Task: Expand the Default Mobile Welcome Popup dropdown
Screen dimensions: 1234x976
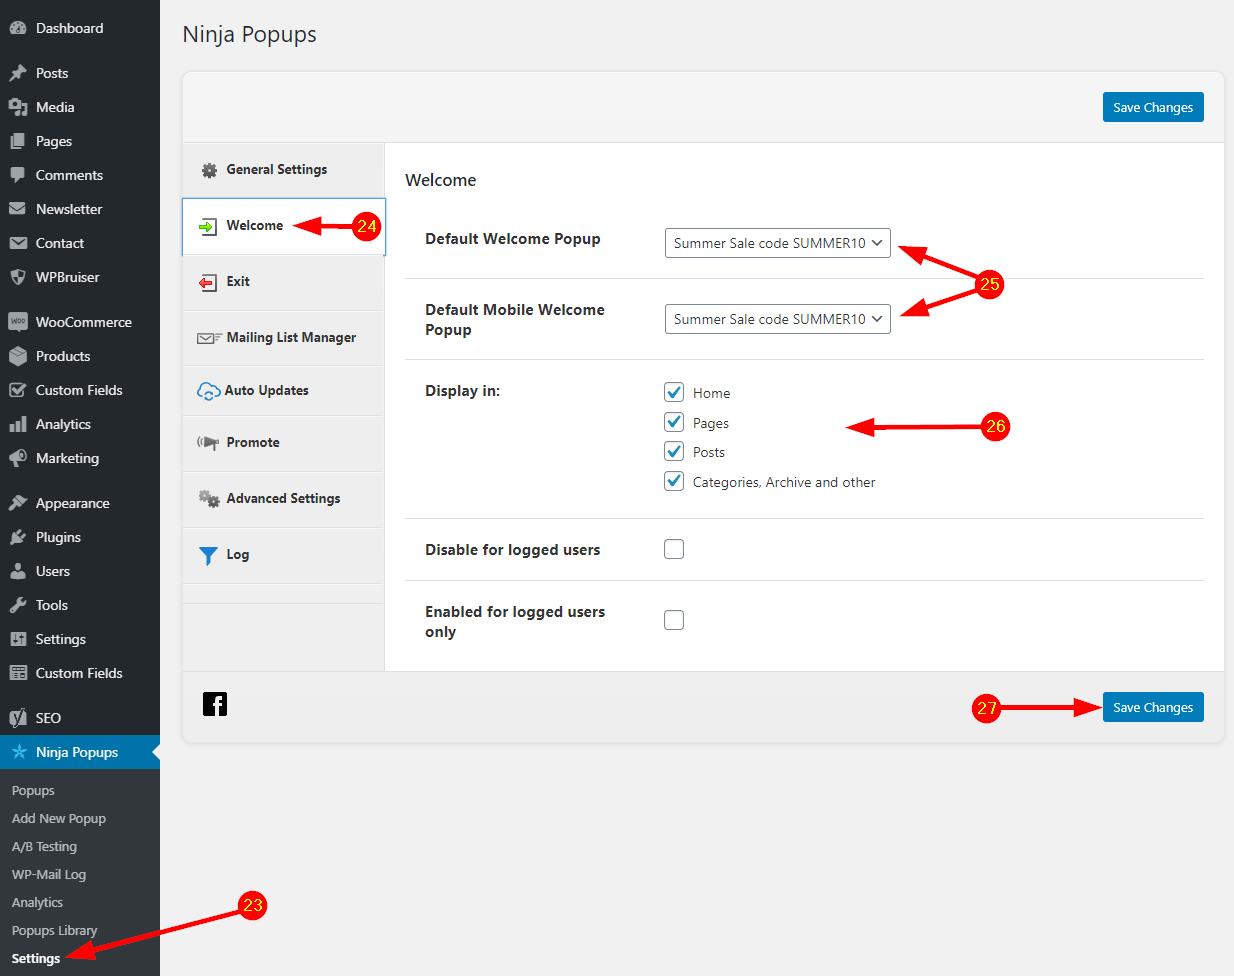Action: pos(777,319)
